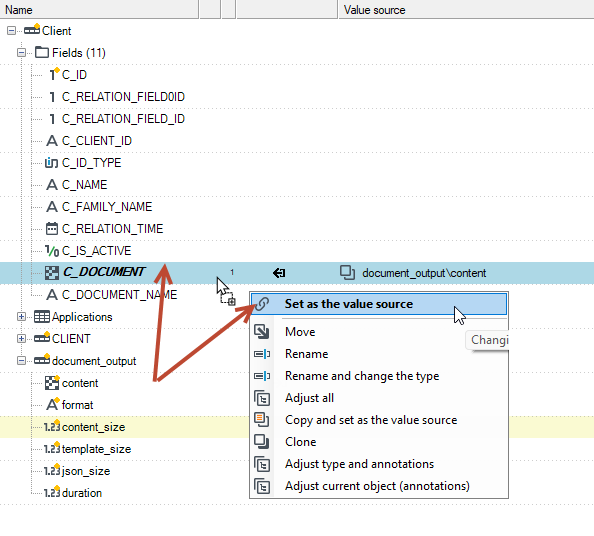Viewport: 594px width, 536px height.
Task: Select the content_size row
Action: click(297, 427)
